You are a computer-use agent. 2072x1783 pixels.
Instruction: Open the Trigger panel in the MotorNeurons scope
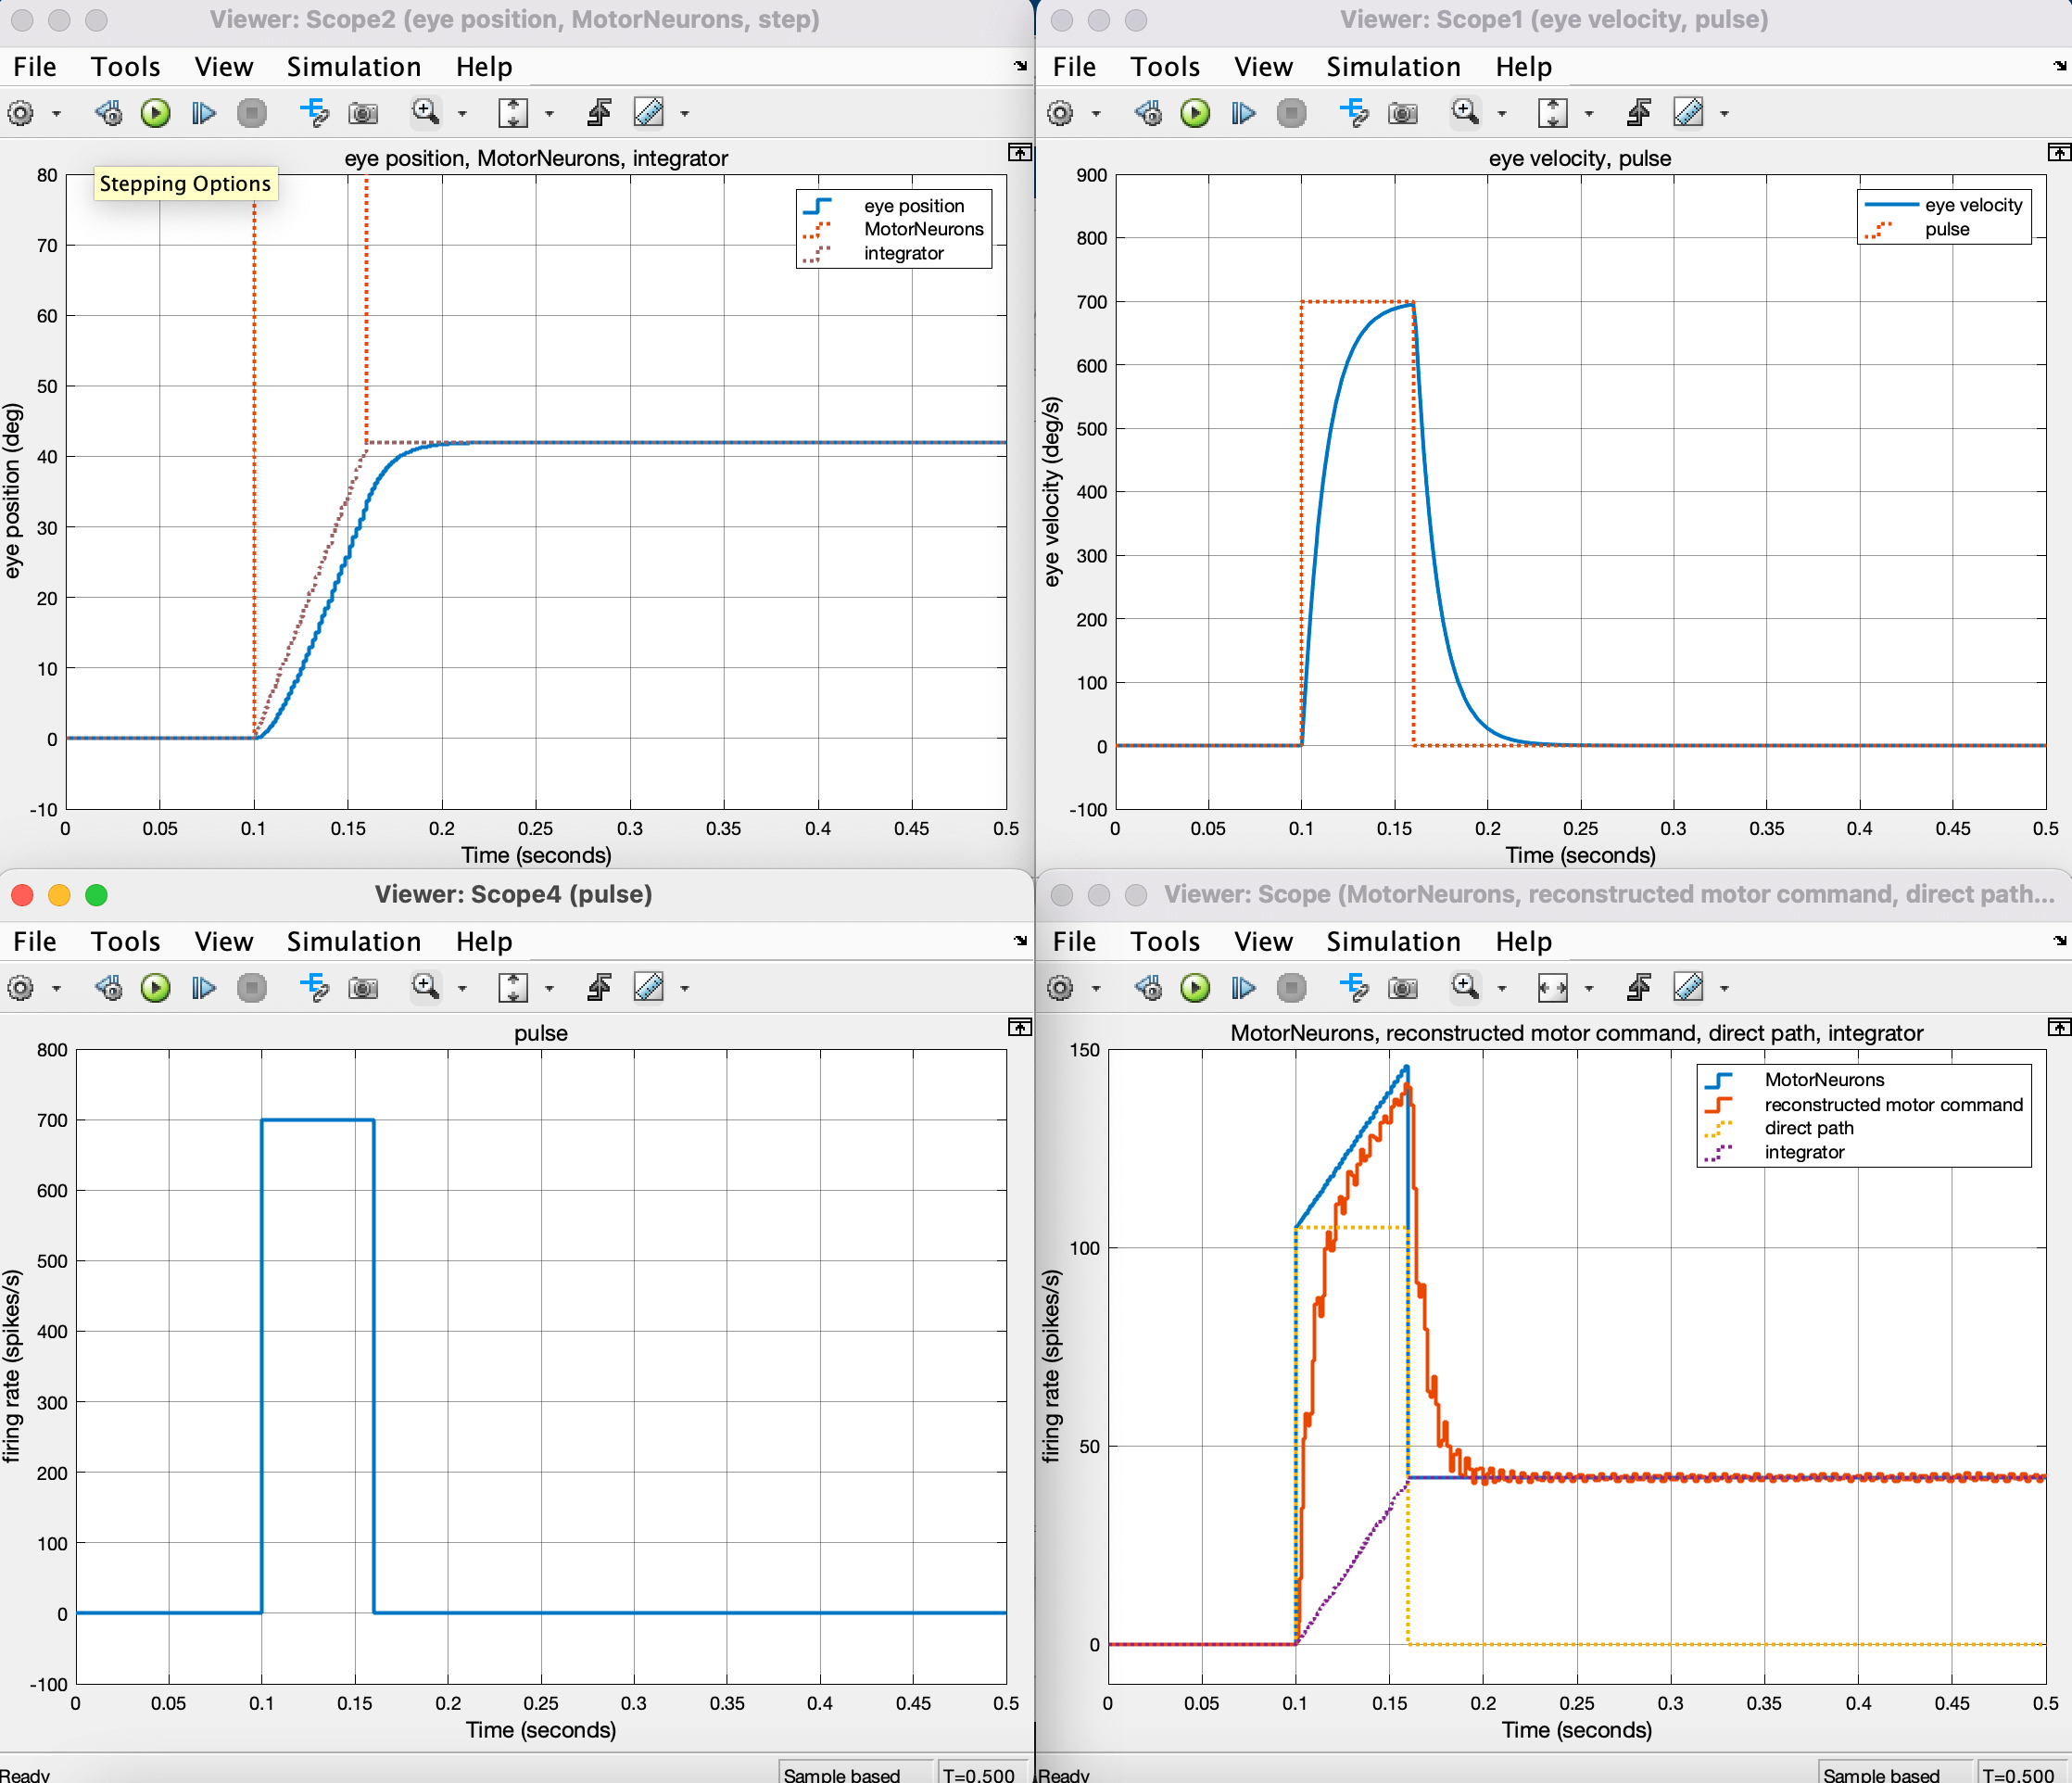click(x=1638, y=988)
